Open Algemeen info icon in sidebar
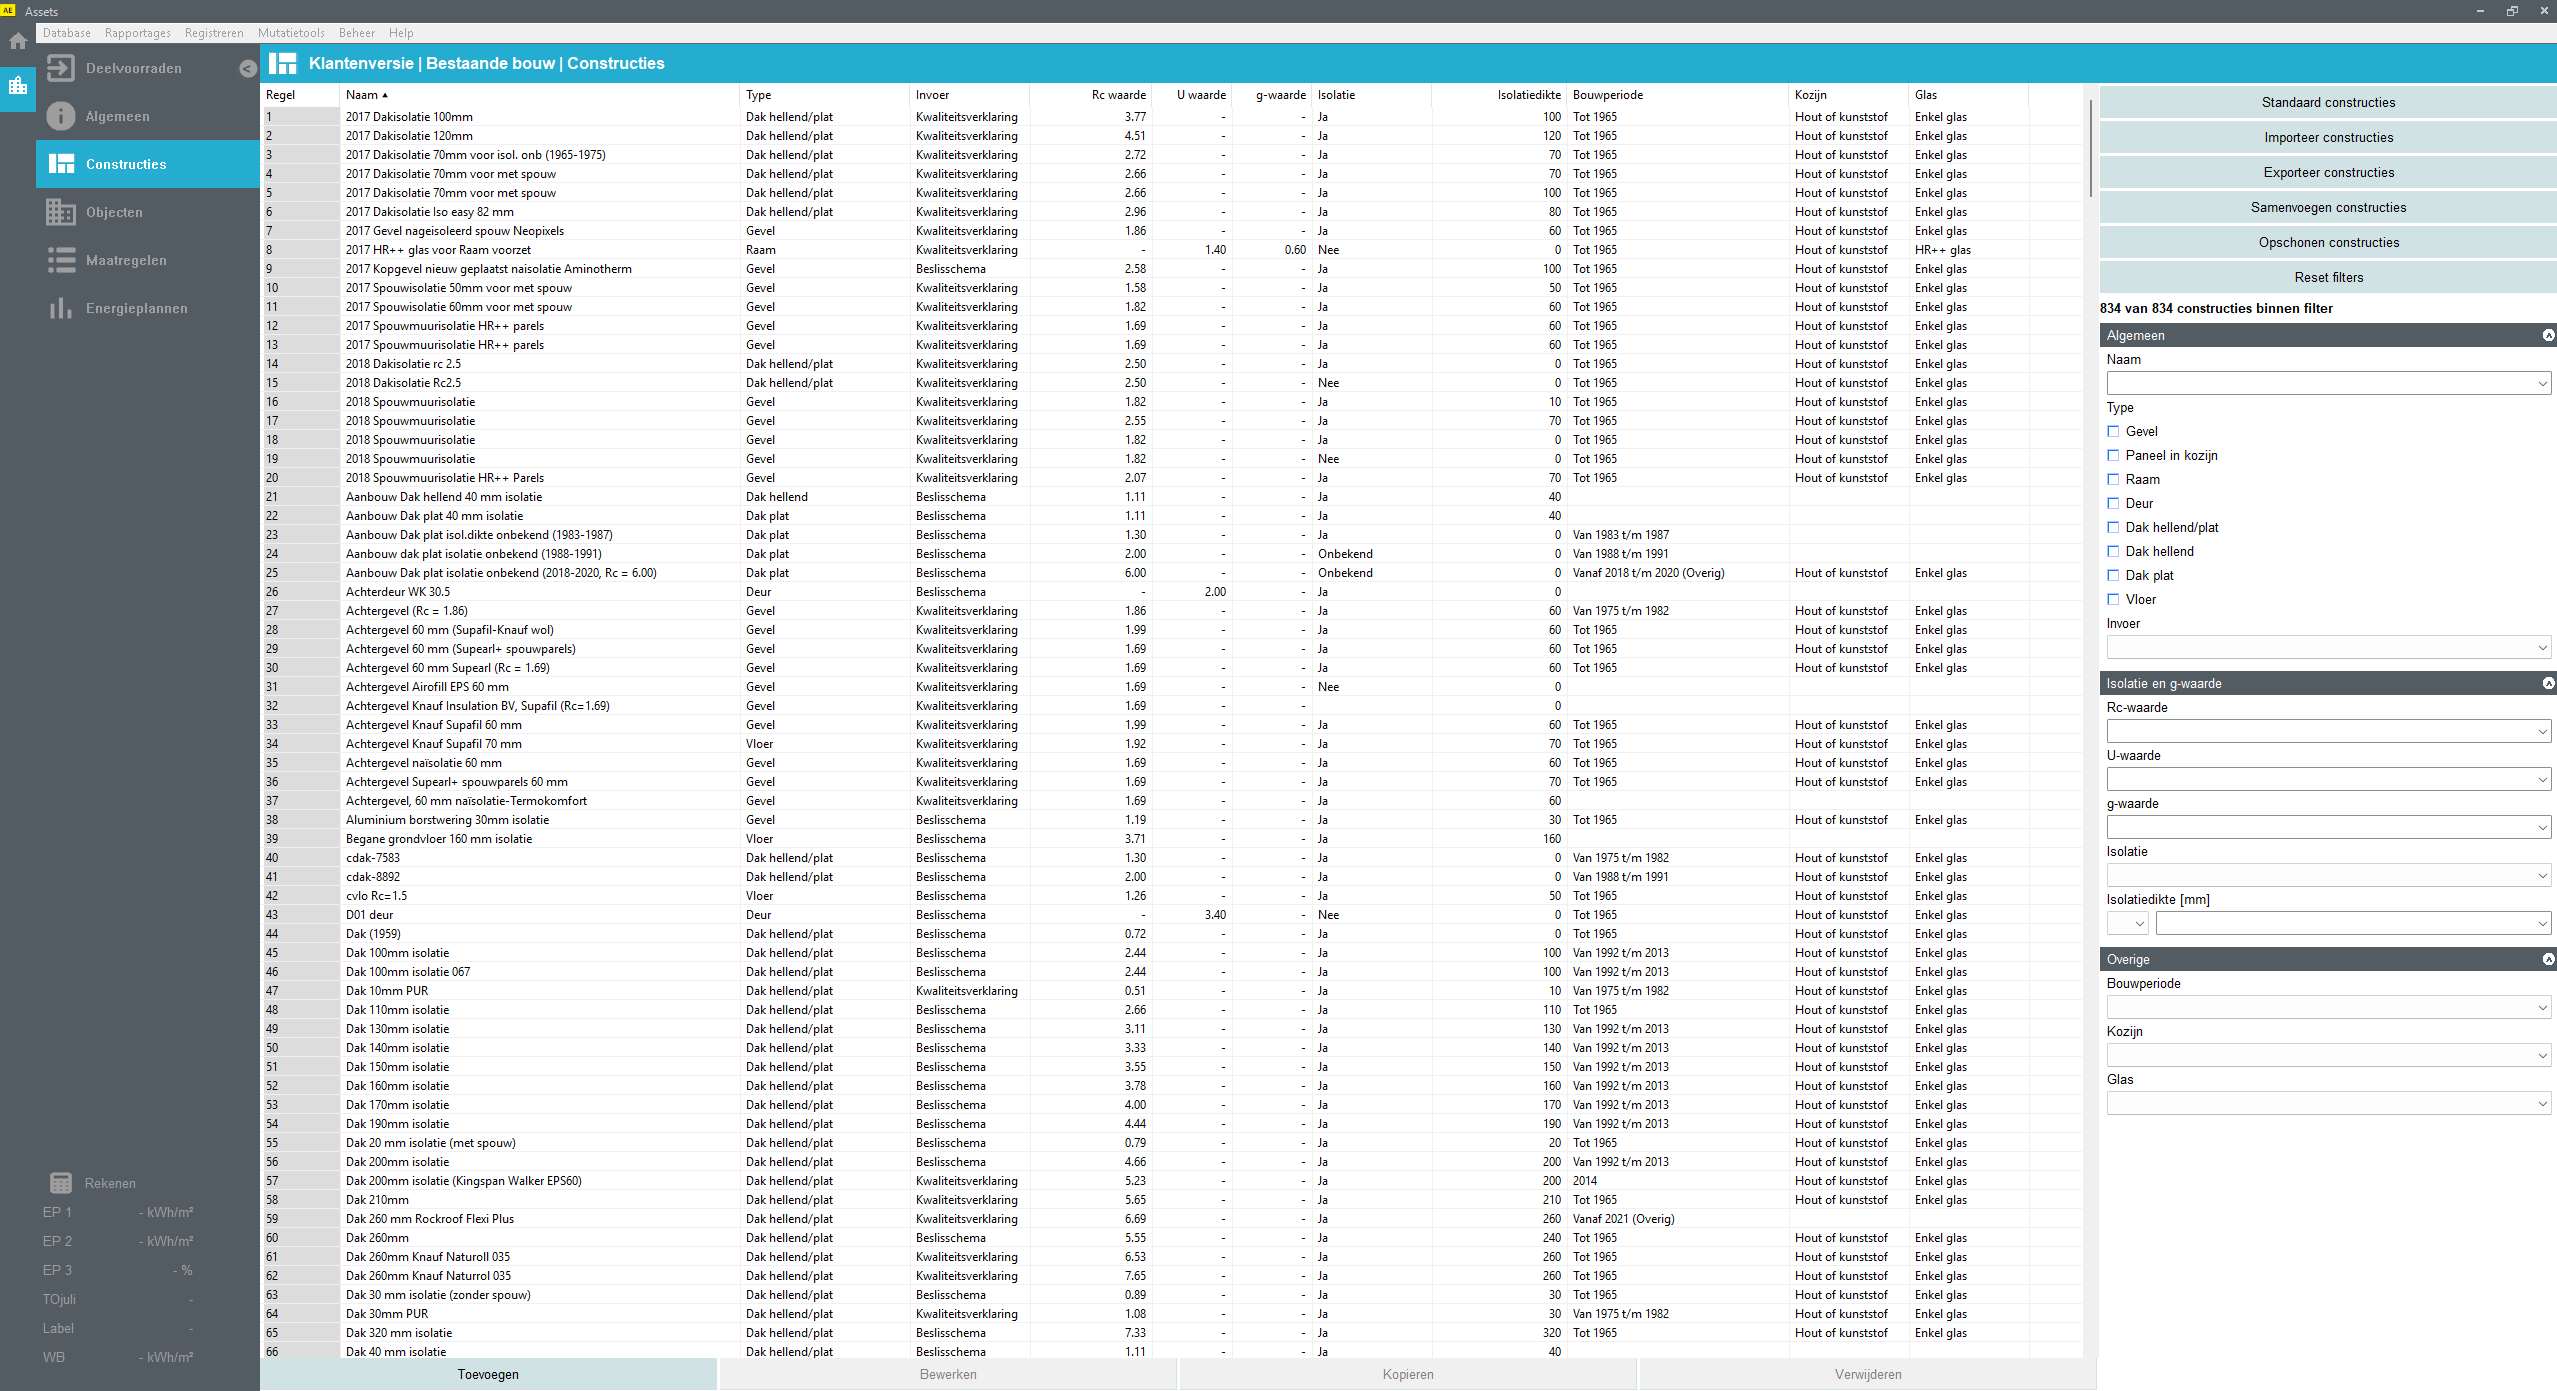The height and width of the screenshot is (1391, 2557). (x=60, y=116)
